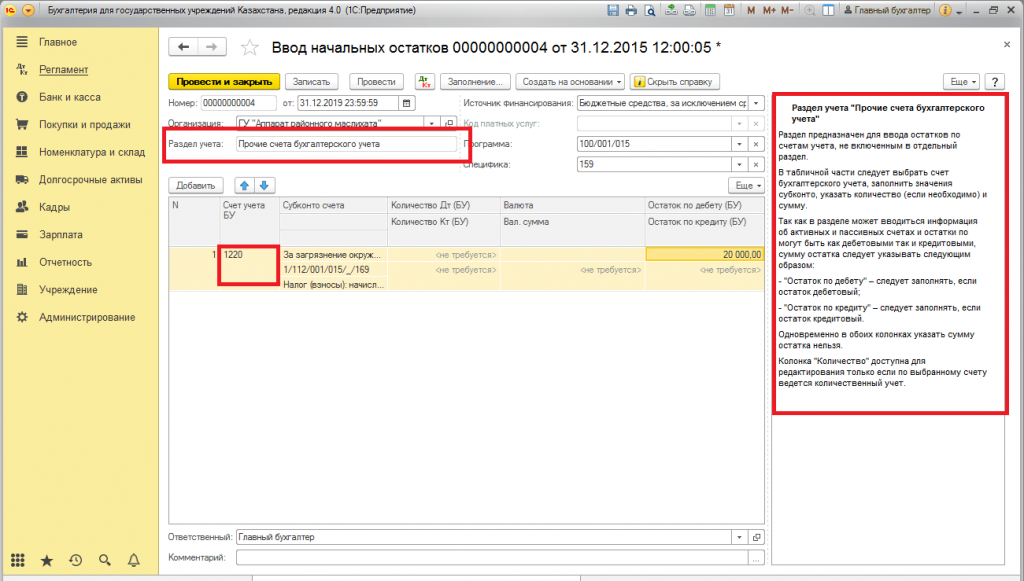This screenshot has width=1024, height=581.
Task: Move the row down with blue arrow
Action: point(264,185)
